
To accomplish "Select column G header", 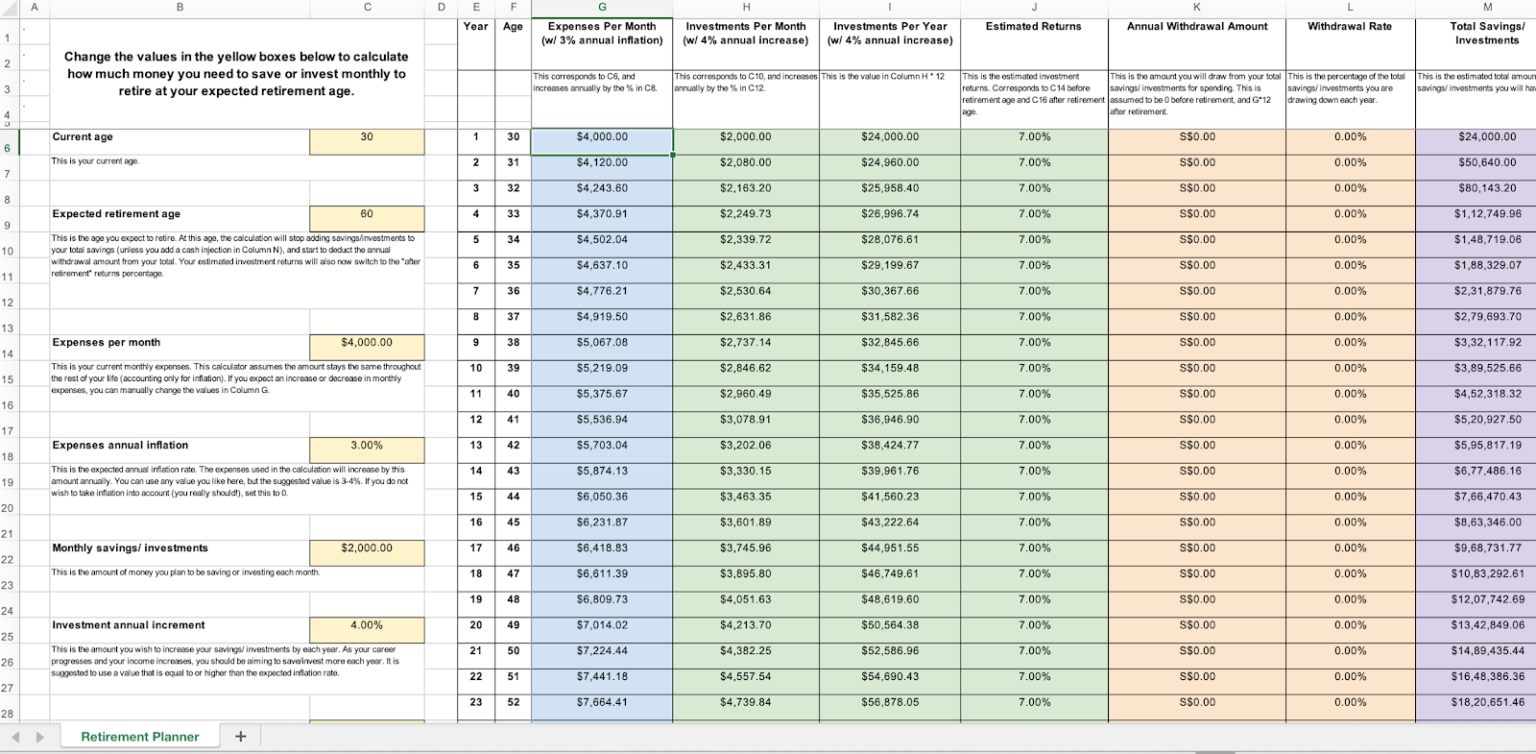I will point(601,8).
